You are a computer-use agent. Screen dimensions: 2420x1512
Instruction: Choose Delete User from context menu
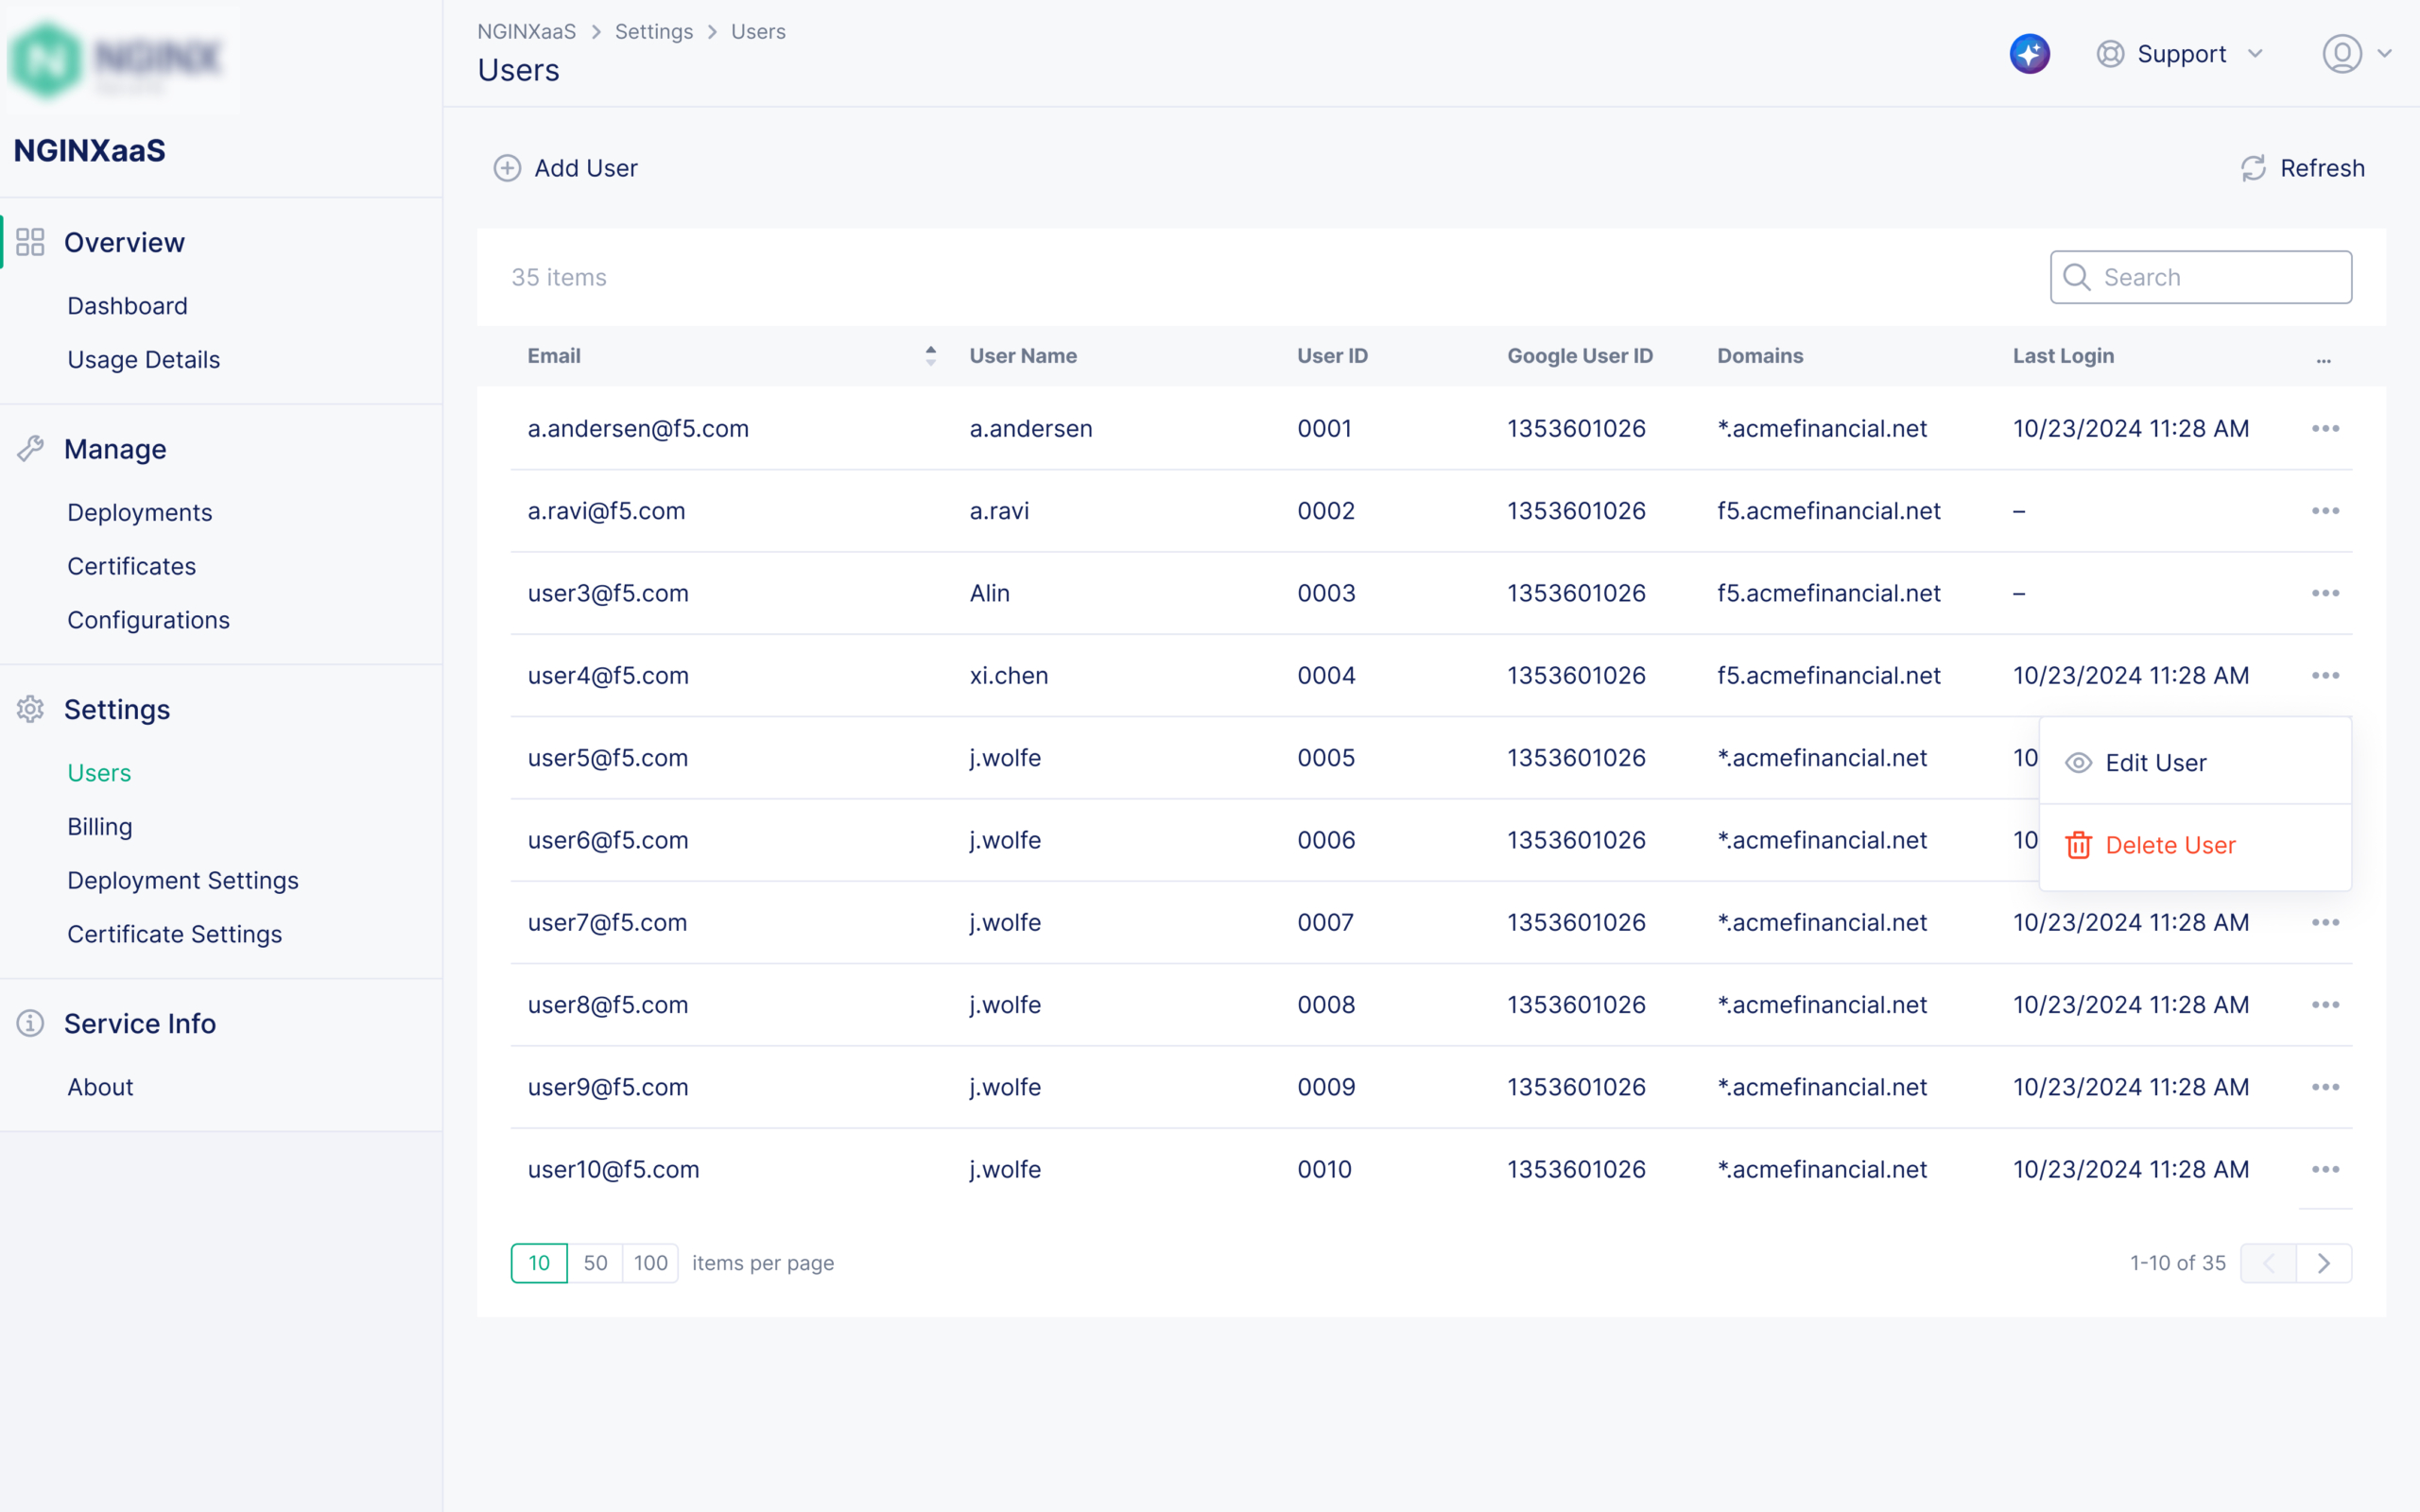tap(2169, 845)
